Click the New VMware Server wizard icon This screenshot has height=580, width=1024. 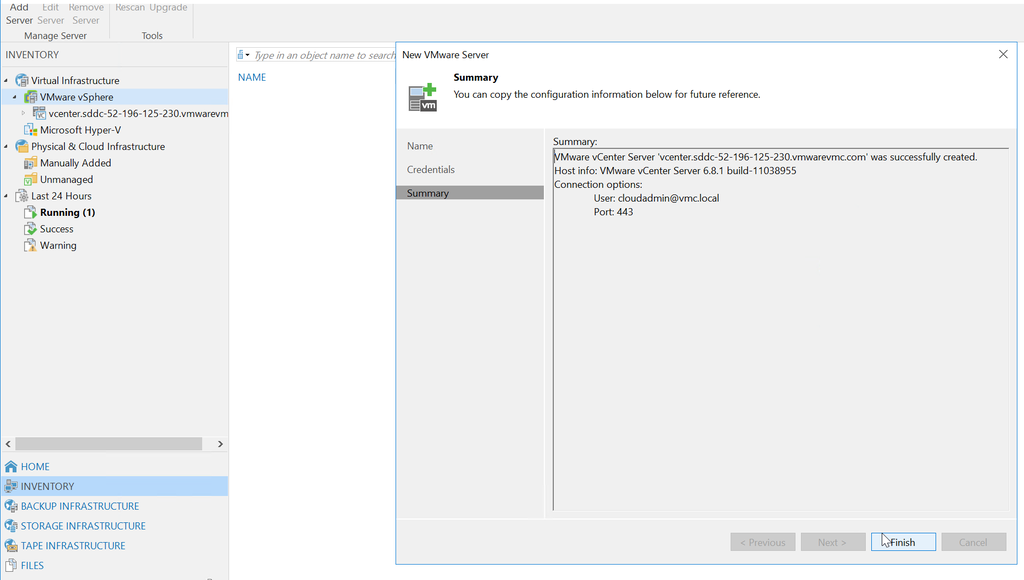(423, 97)
